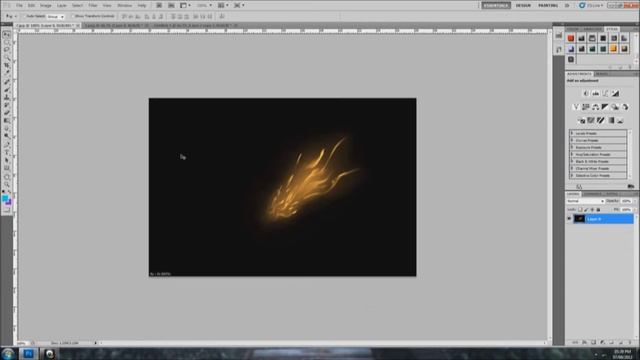
Task: Open the Filter menu
Action: point(93,6)
